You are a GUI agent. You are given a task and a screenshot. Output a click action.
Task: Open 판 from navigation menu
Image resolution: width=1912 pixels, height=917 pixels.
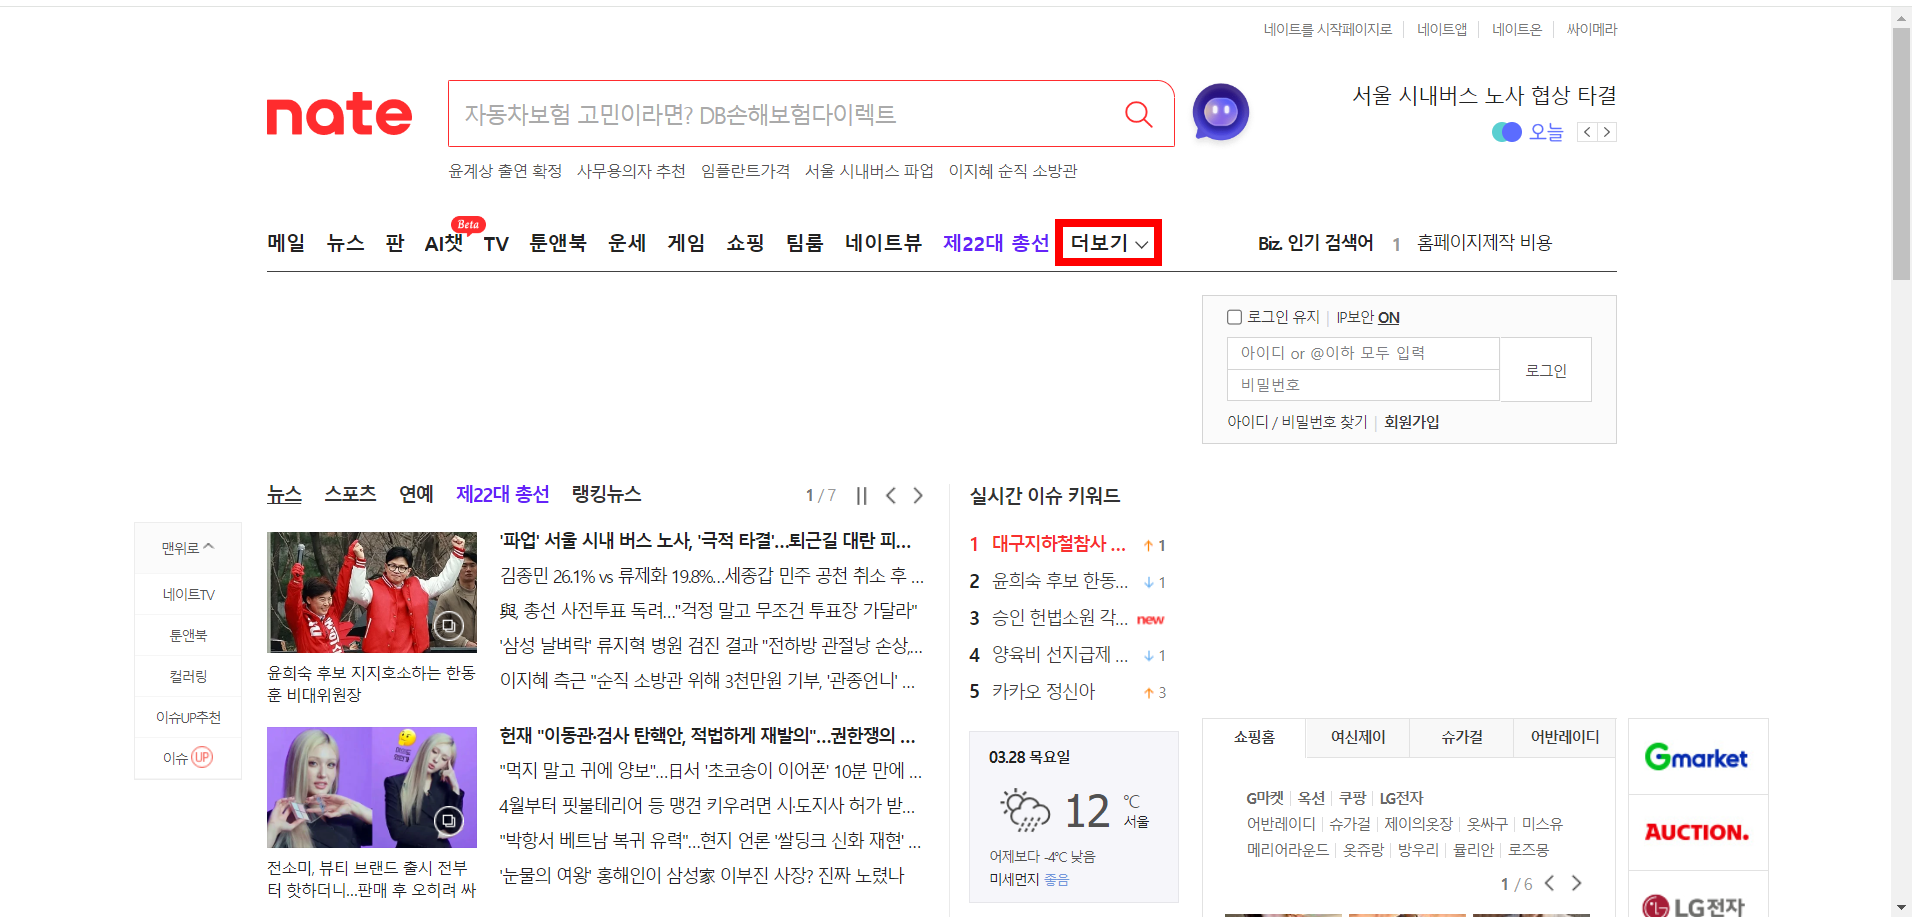[395, 243]
